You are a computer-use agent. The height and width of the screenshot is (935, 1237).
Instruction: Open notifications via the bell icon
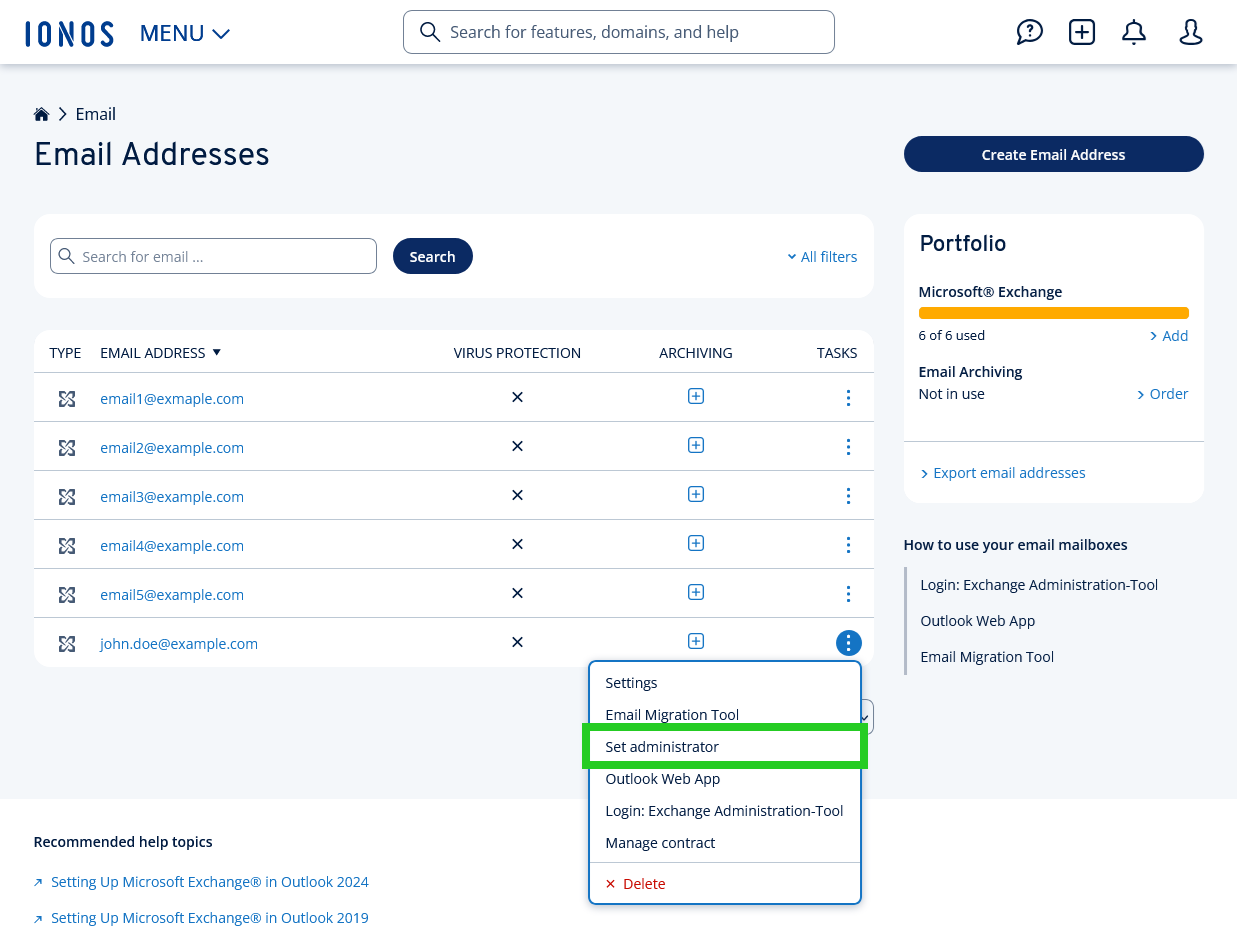1134,32
